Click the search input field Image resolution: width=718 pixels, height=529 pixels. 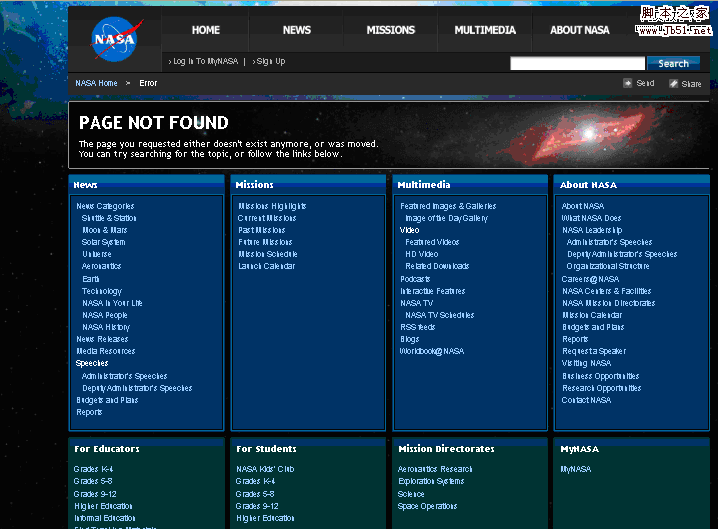[577, 63]
